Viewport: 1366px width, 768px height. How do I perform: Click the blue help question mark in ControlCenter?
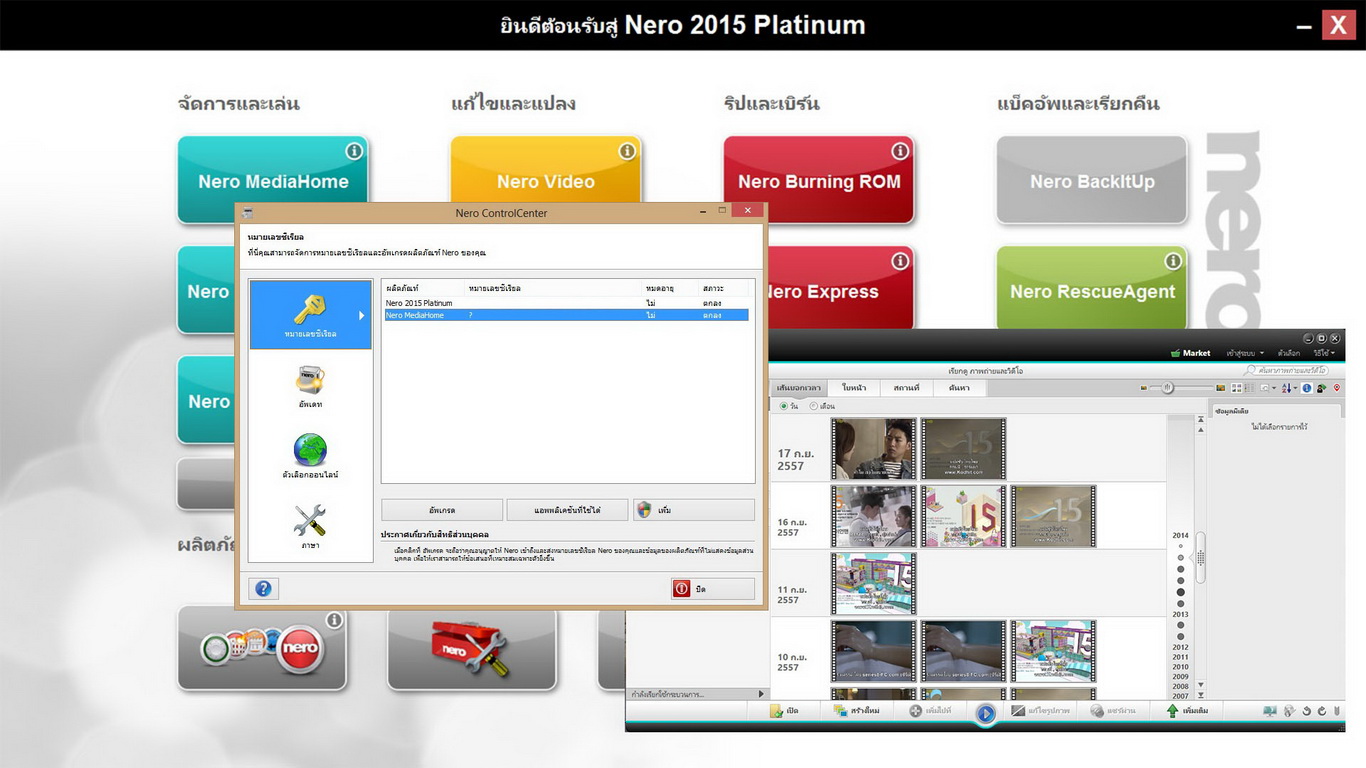click(x=263, y=589)
